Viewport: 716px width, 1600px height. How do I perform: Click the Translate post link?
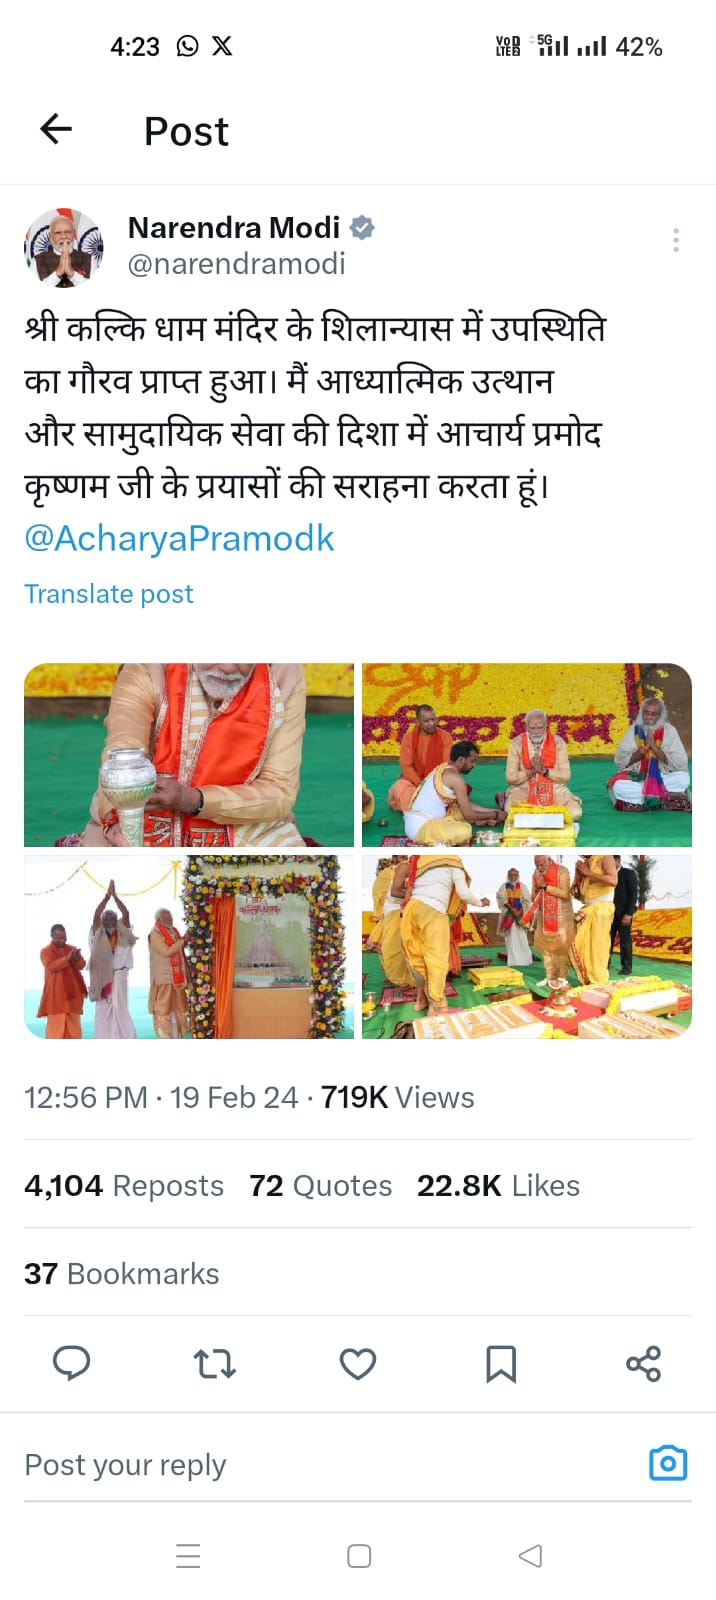click(109, 594)
